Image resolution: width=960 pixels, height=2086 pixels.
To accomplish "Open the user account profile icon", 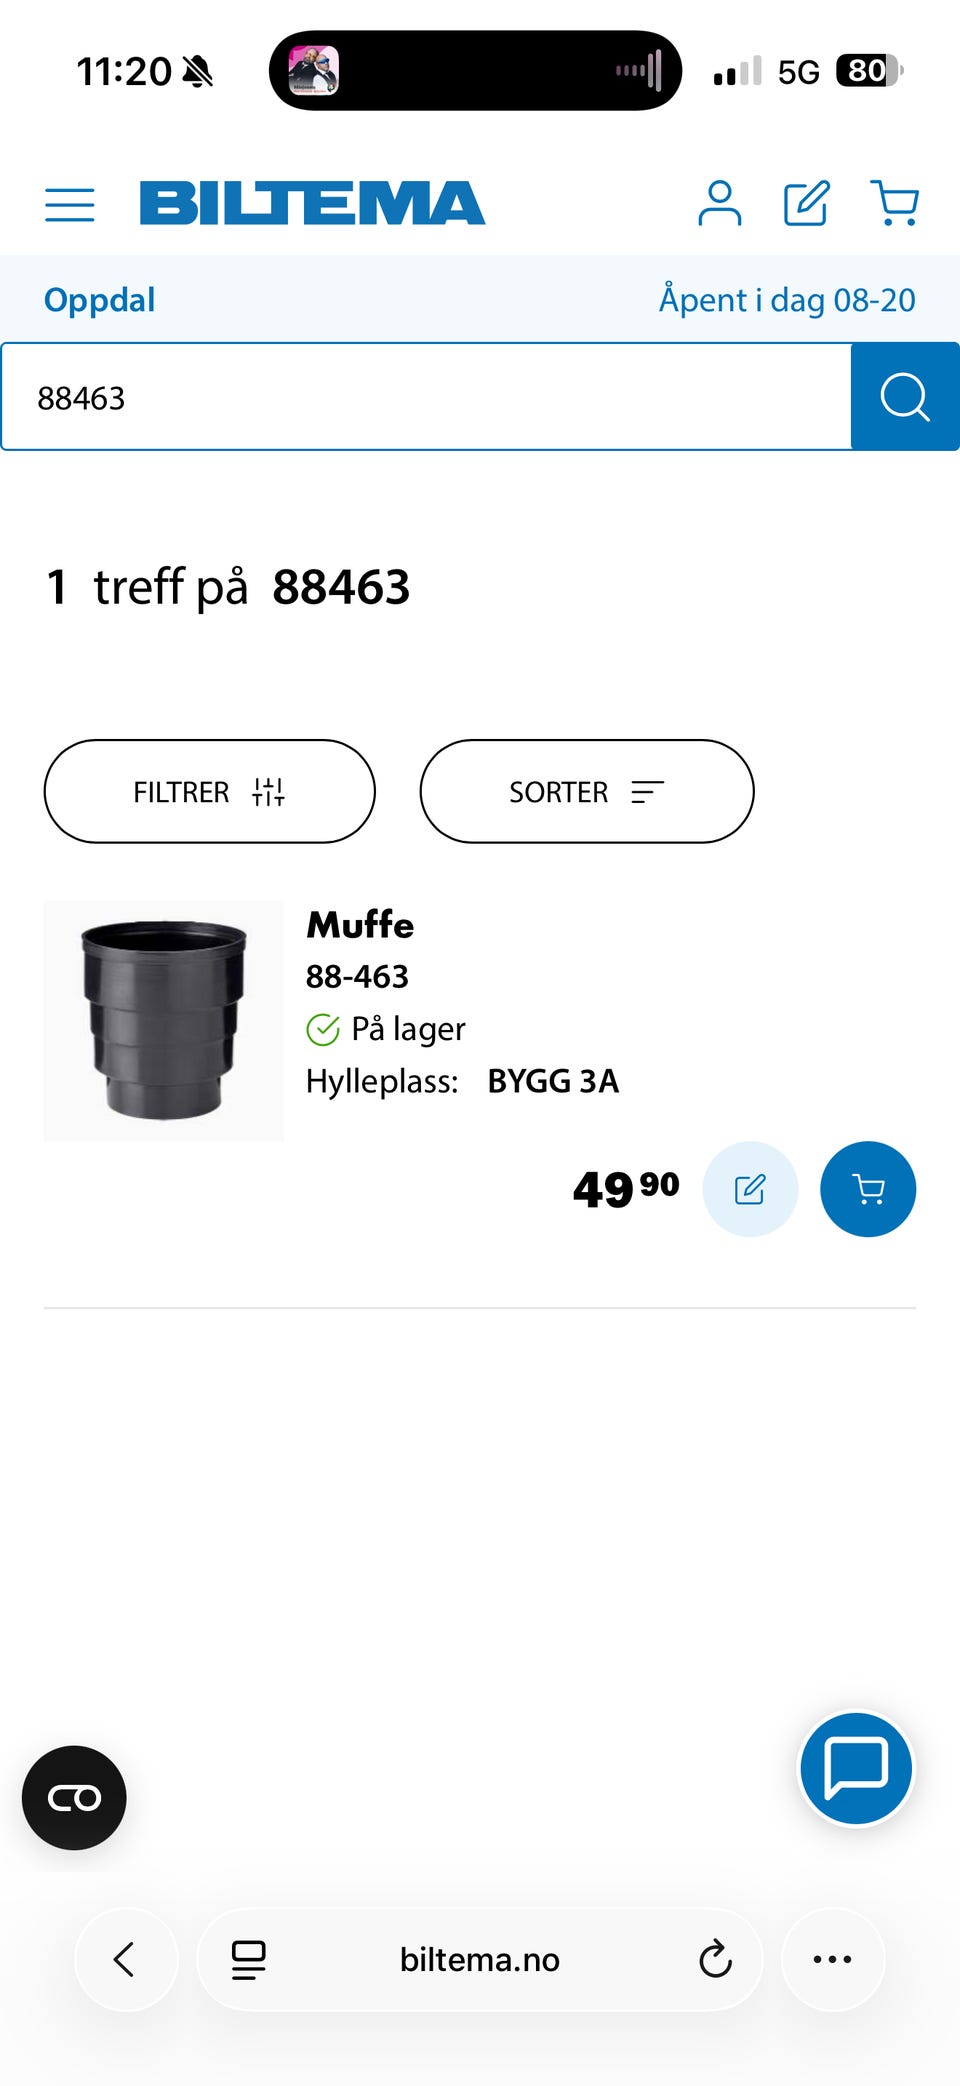I will pos(719,203).
